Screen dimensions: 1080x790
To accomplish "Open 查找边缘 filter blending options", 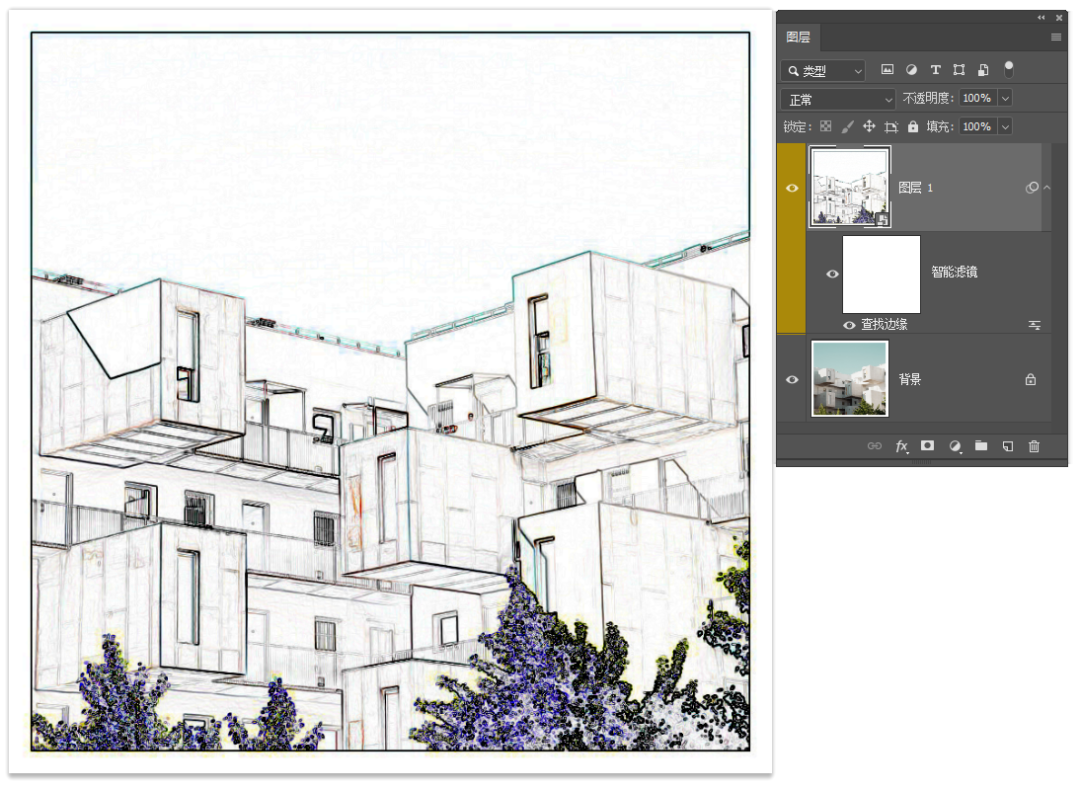I will click(1034, 325).
